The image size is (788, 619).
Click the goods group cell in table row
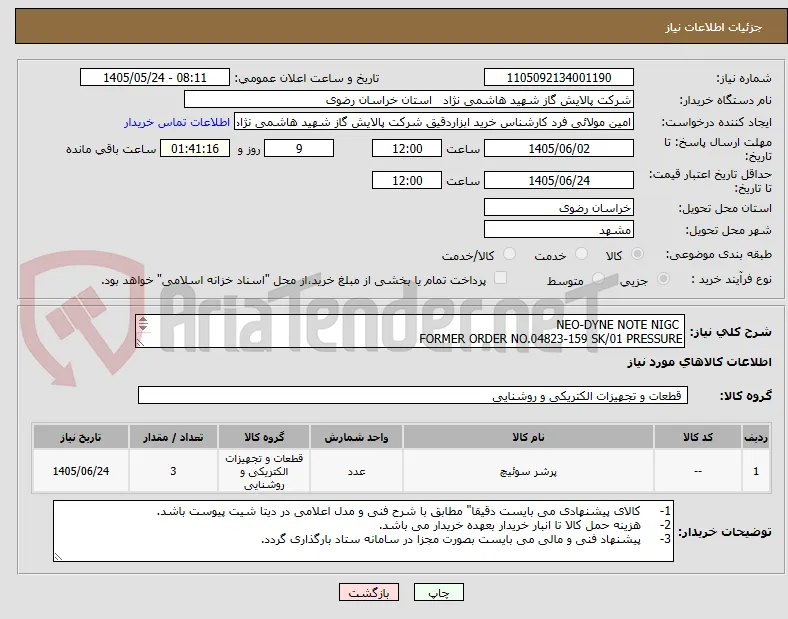[264, 471]
